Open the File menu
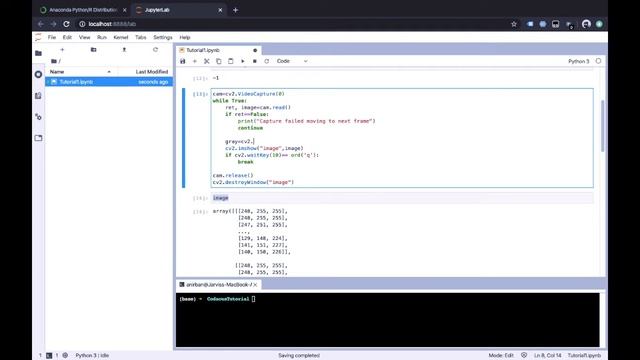 (52, 37)
